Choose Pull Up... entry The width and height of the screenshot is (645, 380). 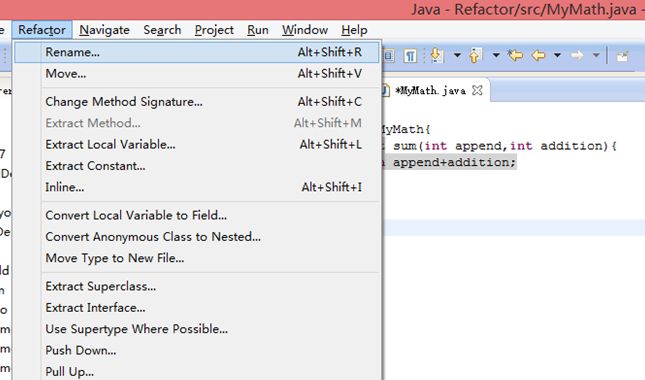point(197,371)
